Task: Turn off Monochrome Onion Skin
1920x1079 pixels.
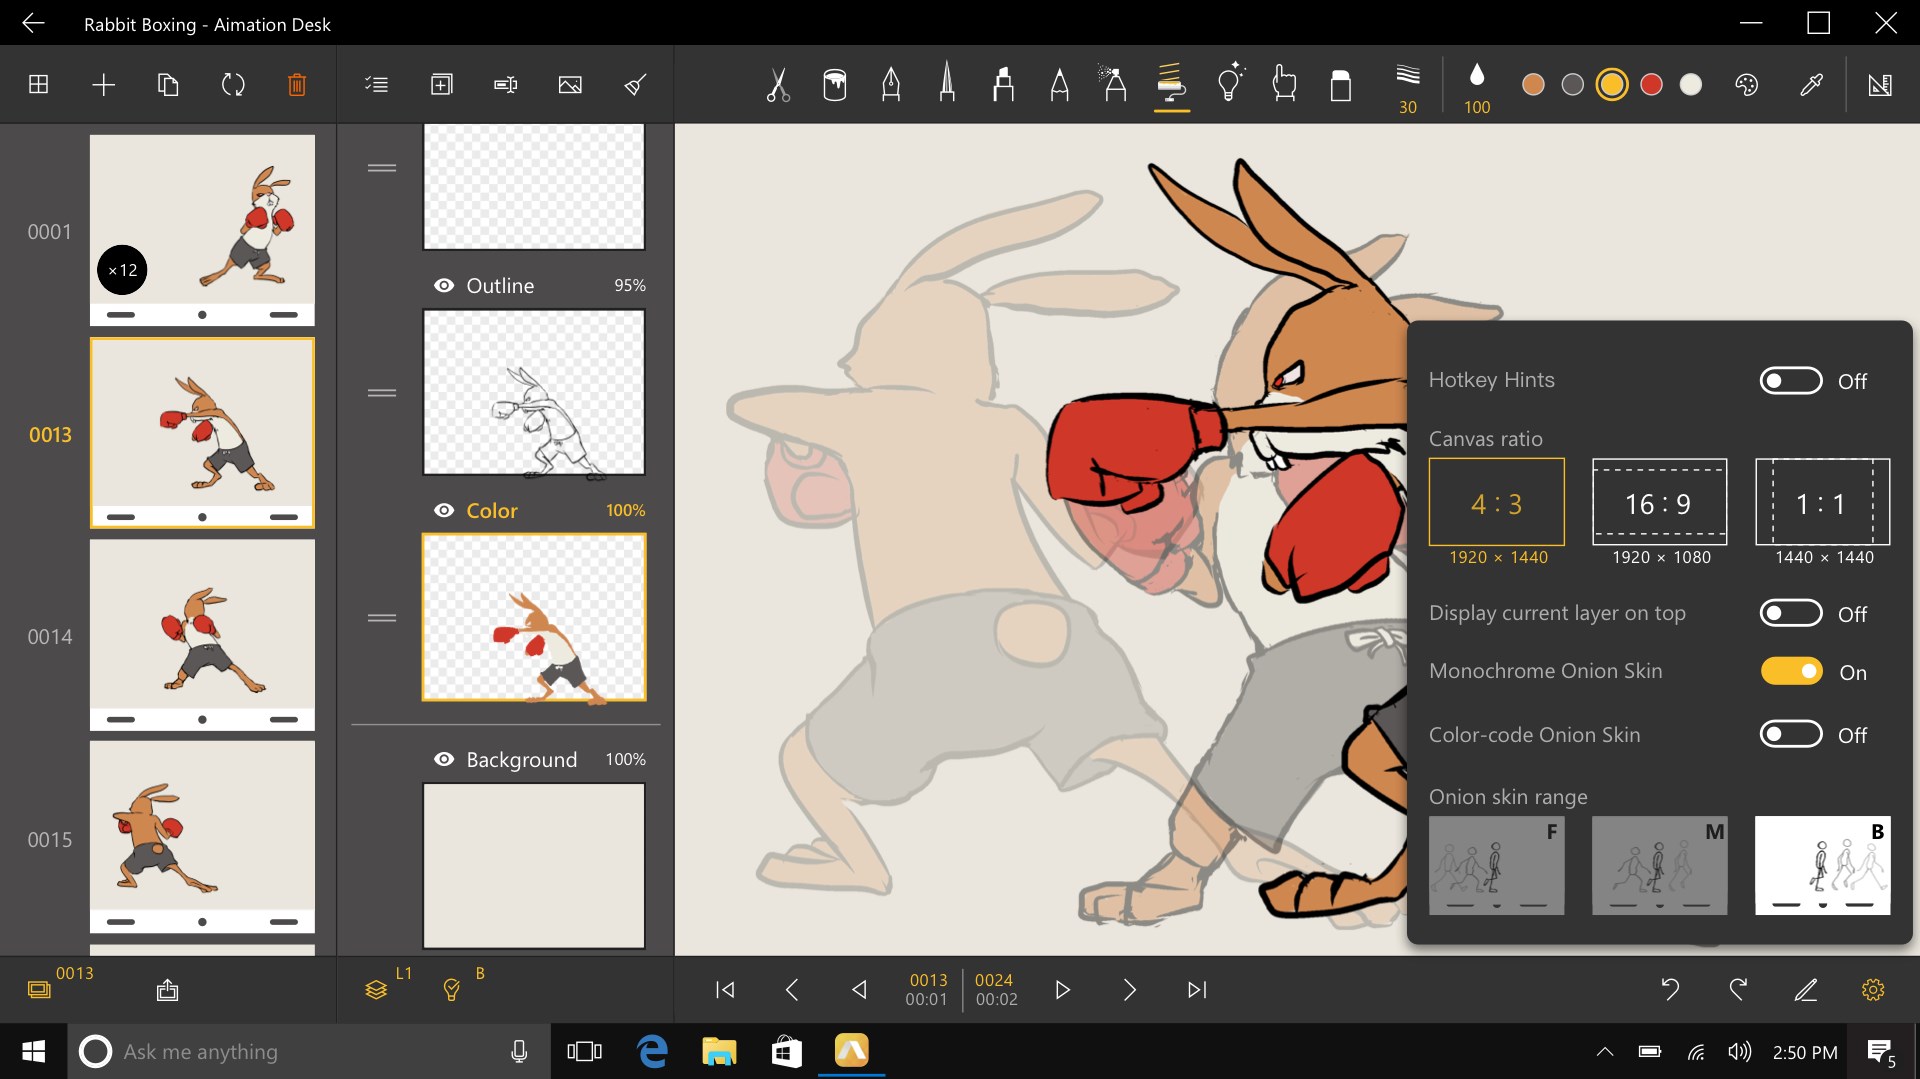Action: pyautogui.click(x=1793, y=672)
